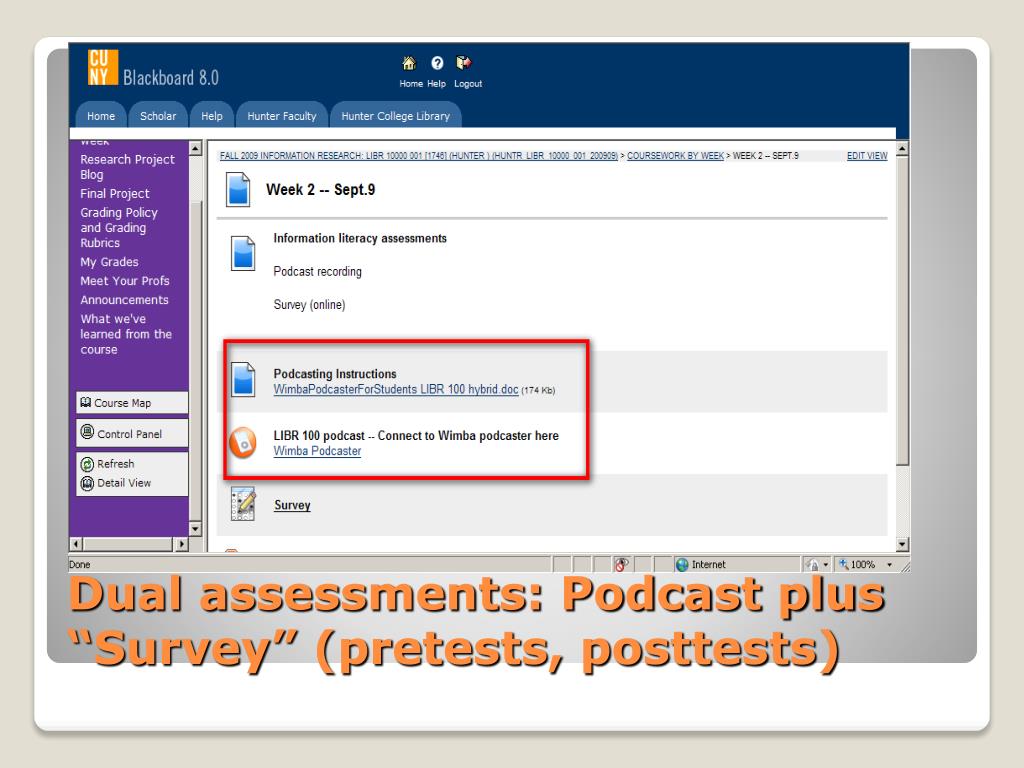Open the WimbaPodcasterForStudents LIBR 100 hybrid.doc link
This screenshot has width=1024, height=768.
tap(396, 389)
